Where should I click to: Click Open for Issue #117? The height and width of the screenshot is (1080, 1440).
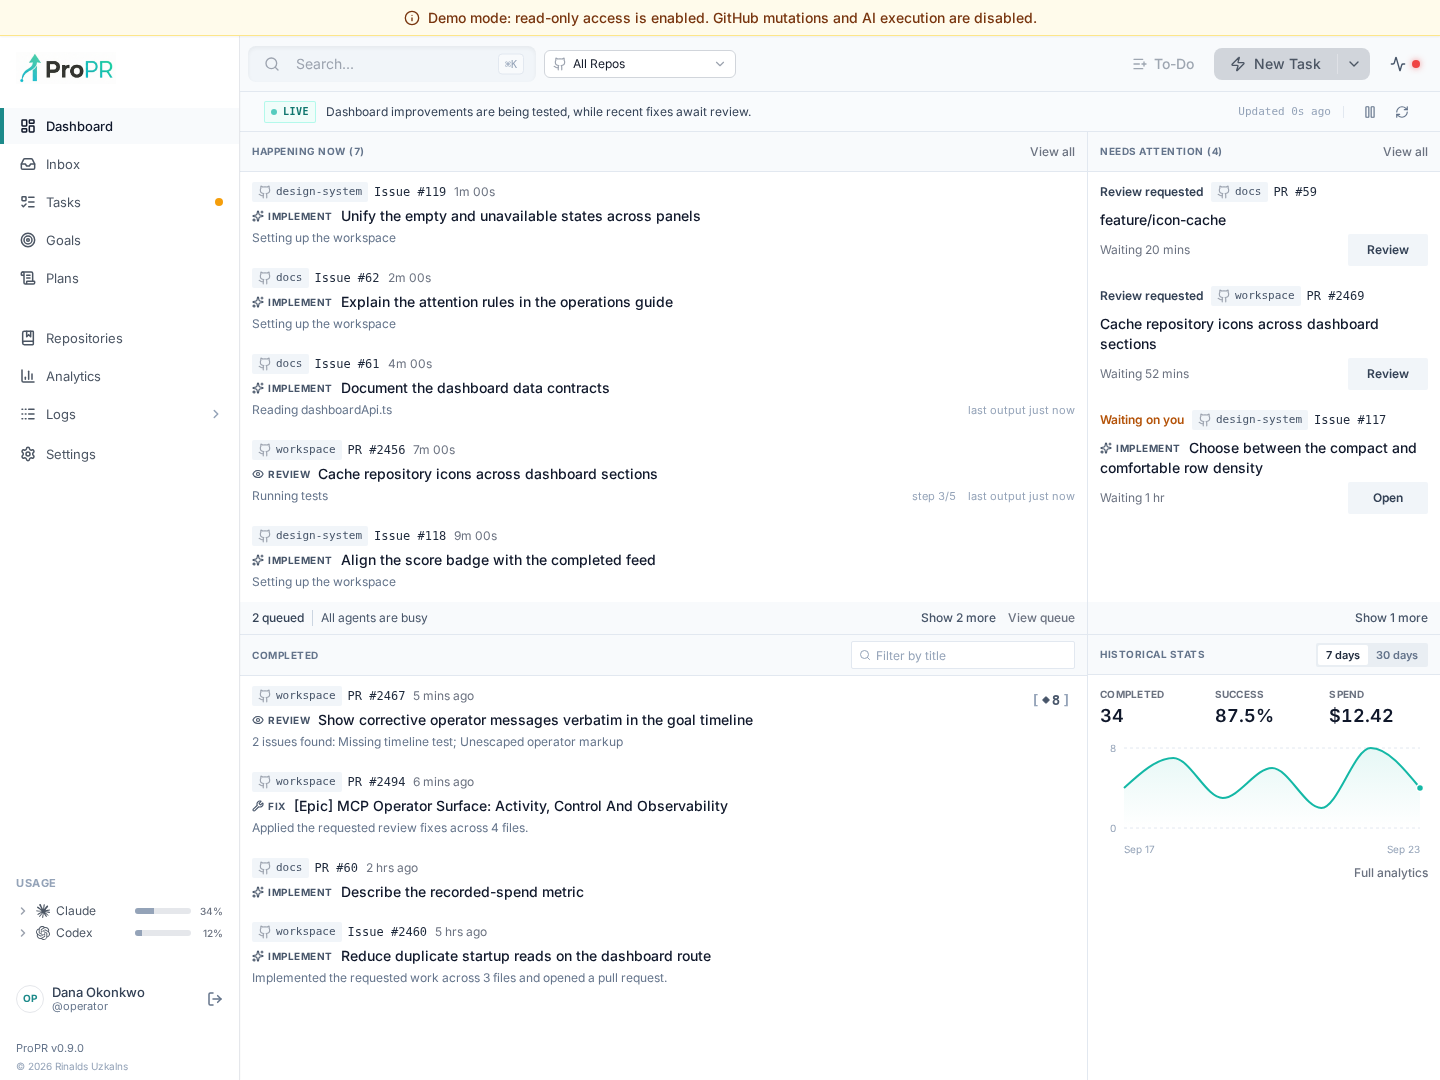click(x=1388, y=498)
